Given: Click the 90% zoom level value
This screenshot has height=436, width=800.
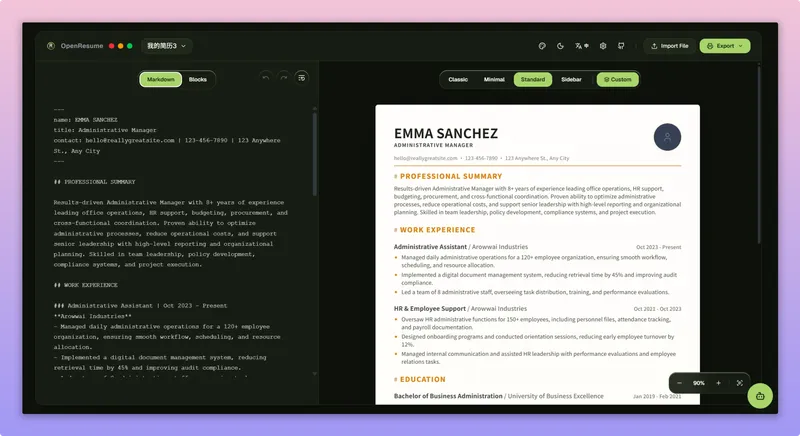Looking at the screenshot, I should [698, 383].
